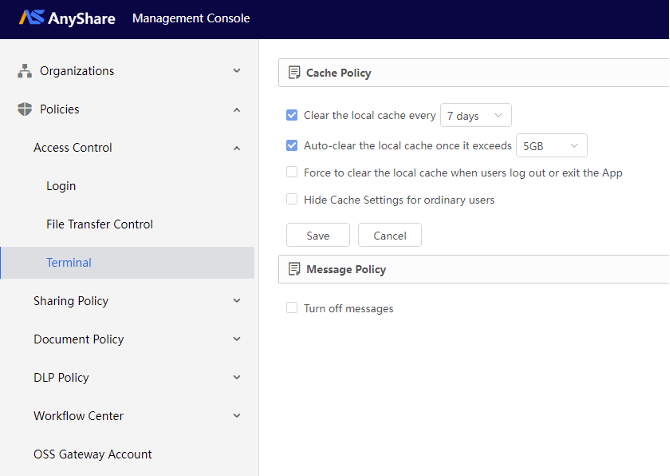Expand the DLP Policy chevron
The width and height of the screenshot is (670, 476).
pyautogui.click(x=237, y=377)
